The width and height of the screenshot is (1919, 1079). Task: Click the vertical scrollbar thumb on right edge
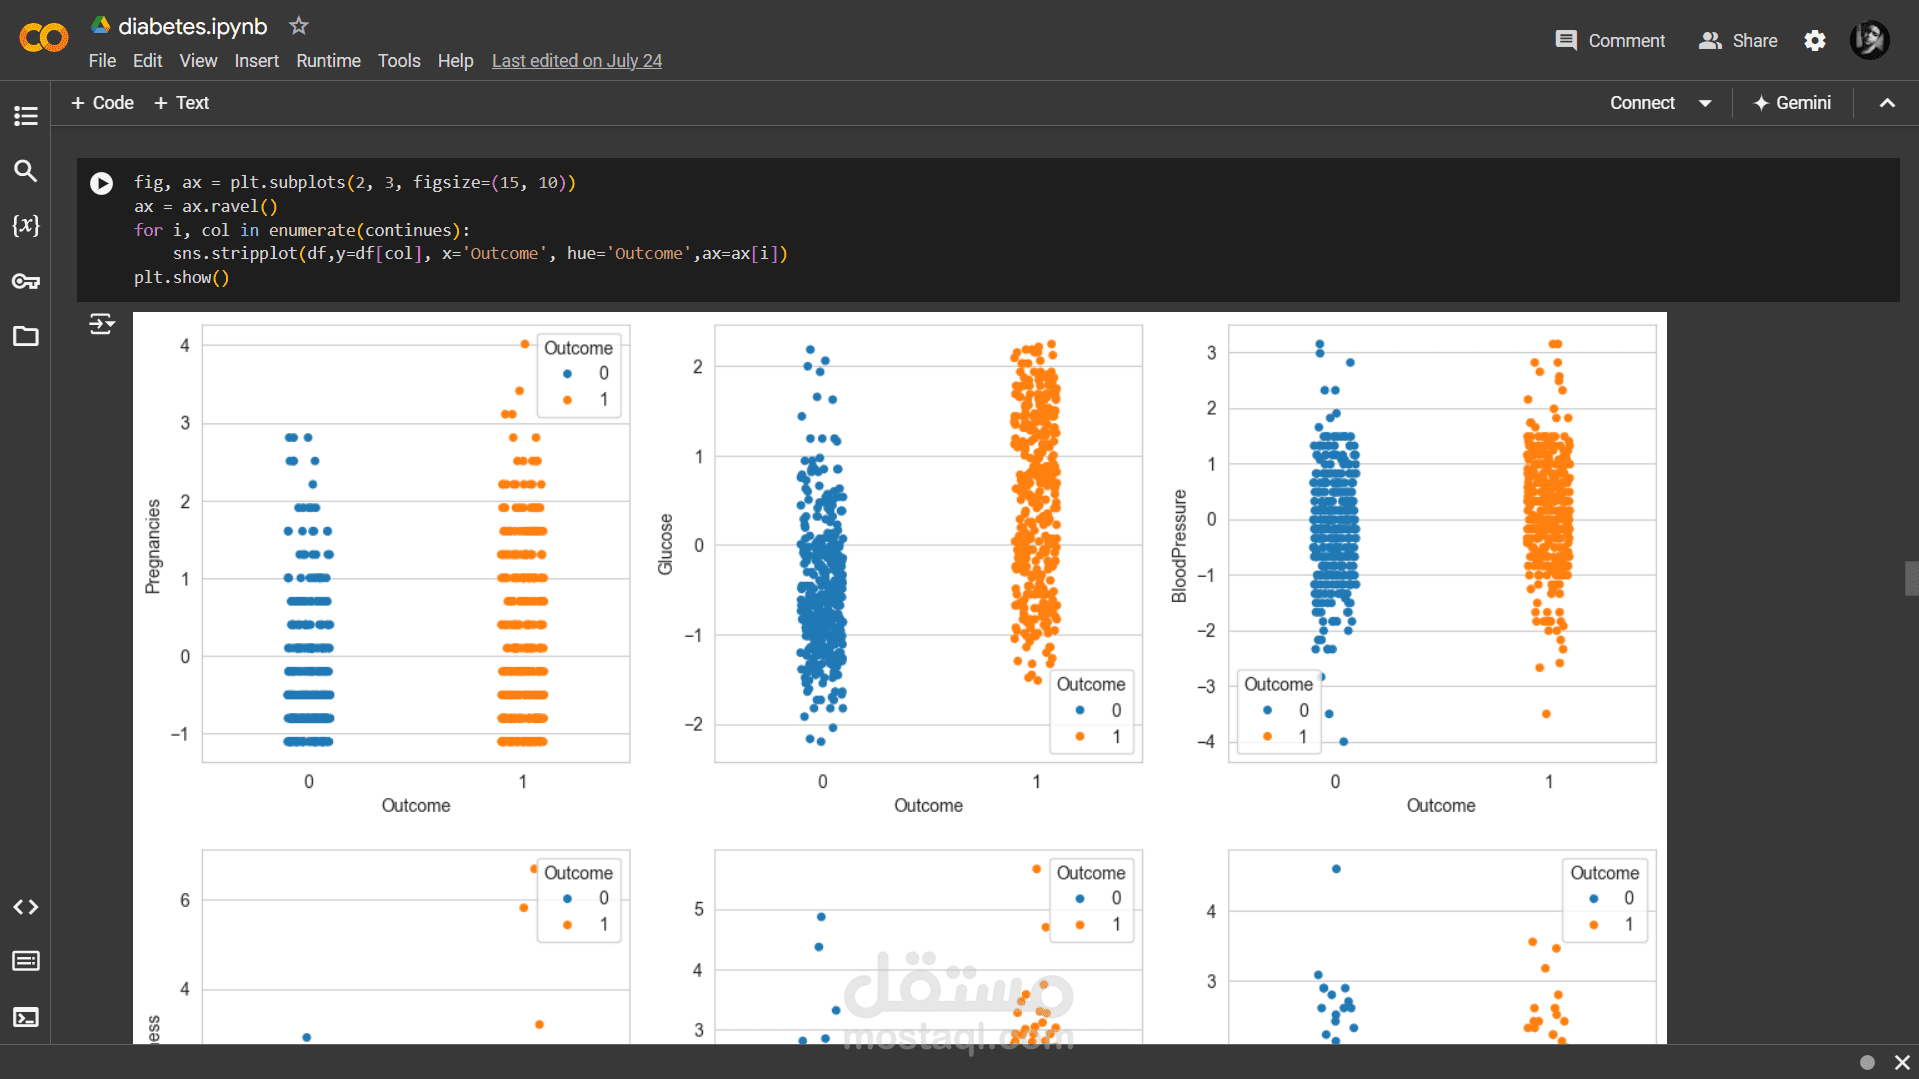(x=1912, y=578)
